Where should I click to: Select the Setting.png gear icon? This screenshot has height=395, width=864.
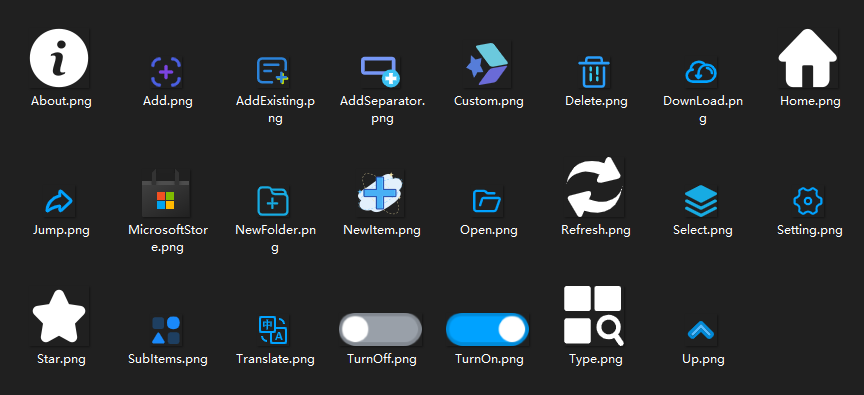pyautogui.click(x=808, y=201)
